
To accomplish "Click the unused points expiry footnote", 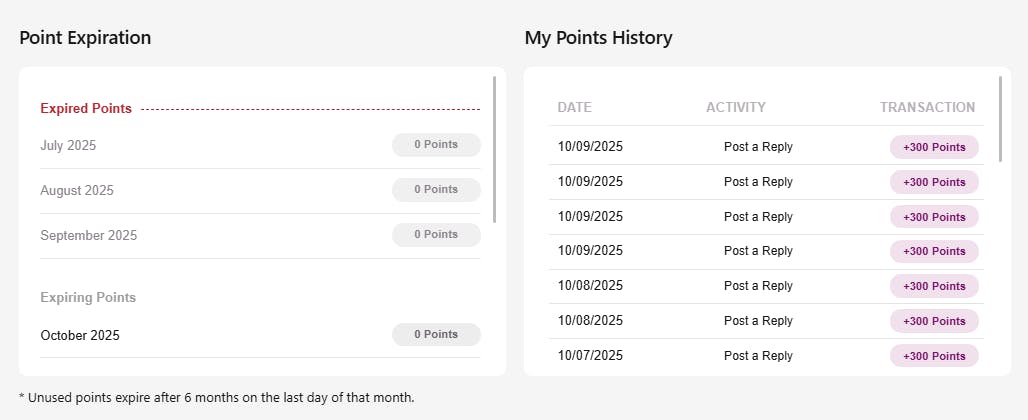I will (x=216, y=397).
